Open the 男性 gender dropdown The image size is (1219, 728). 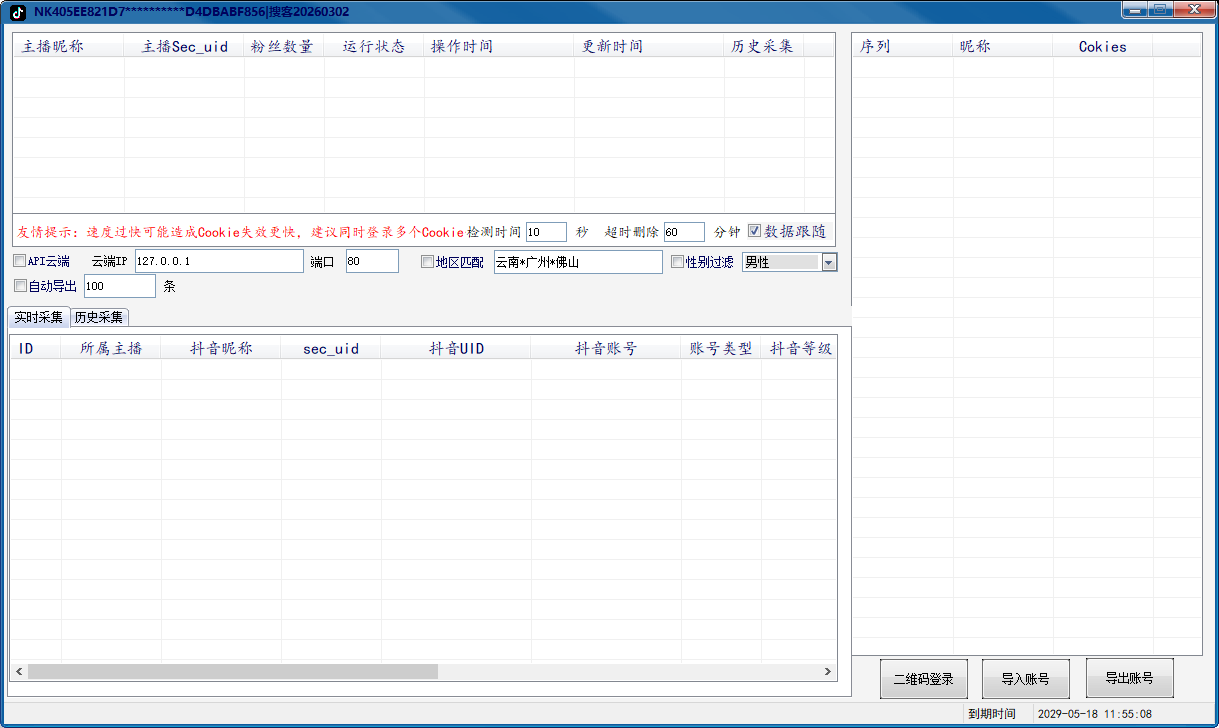[x=829, y=262]
